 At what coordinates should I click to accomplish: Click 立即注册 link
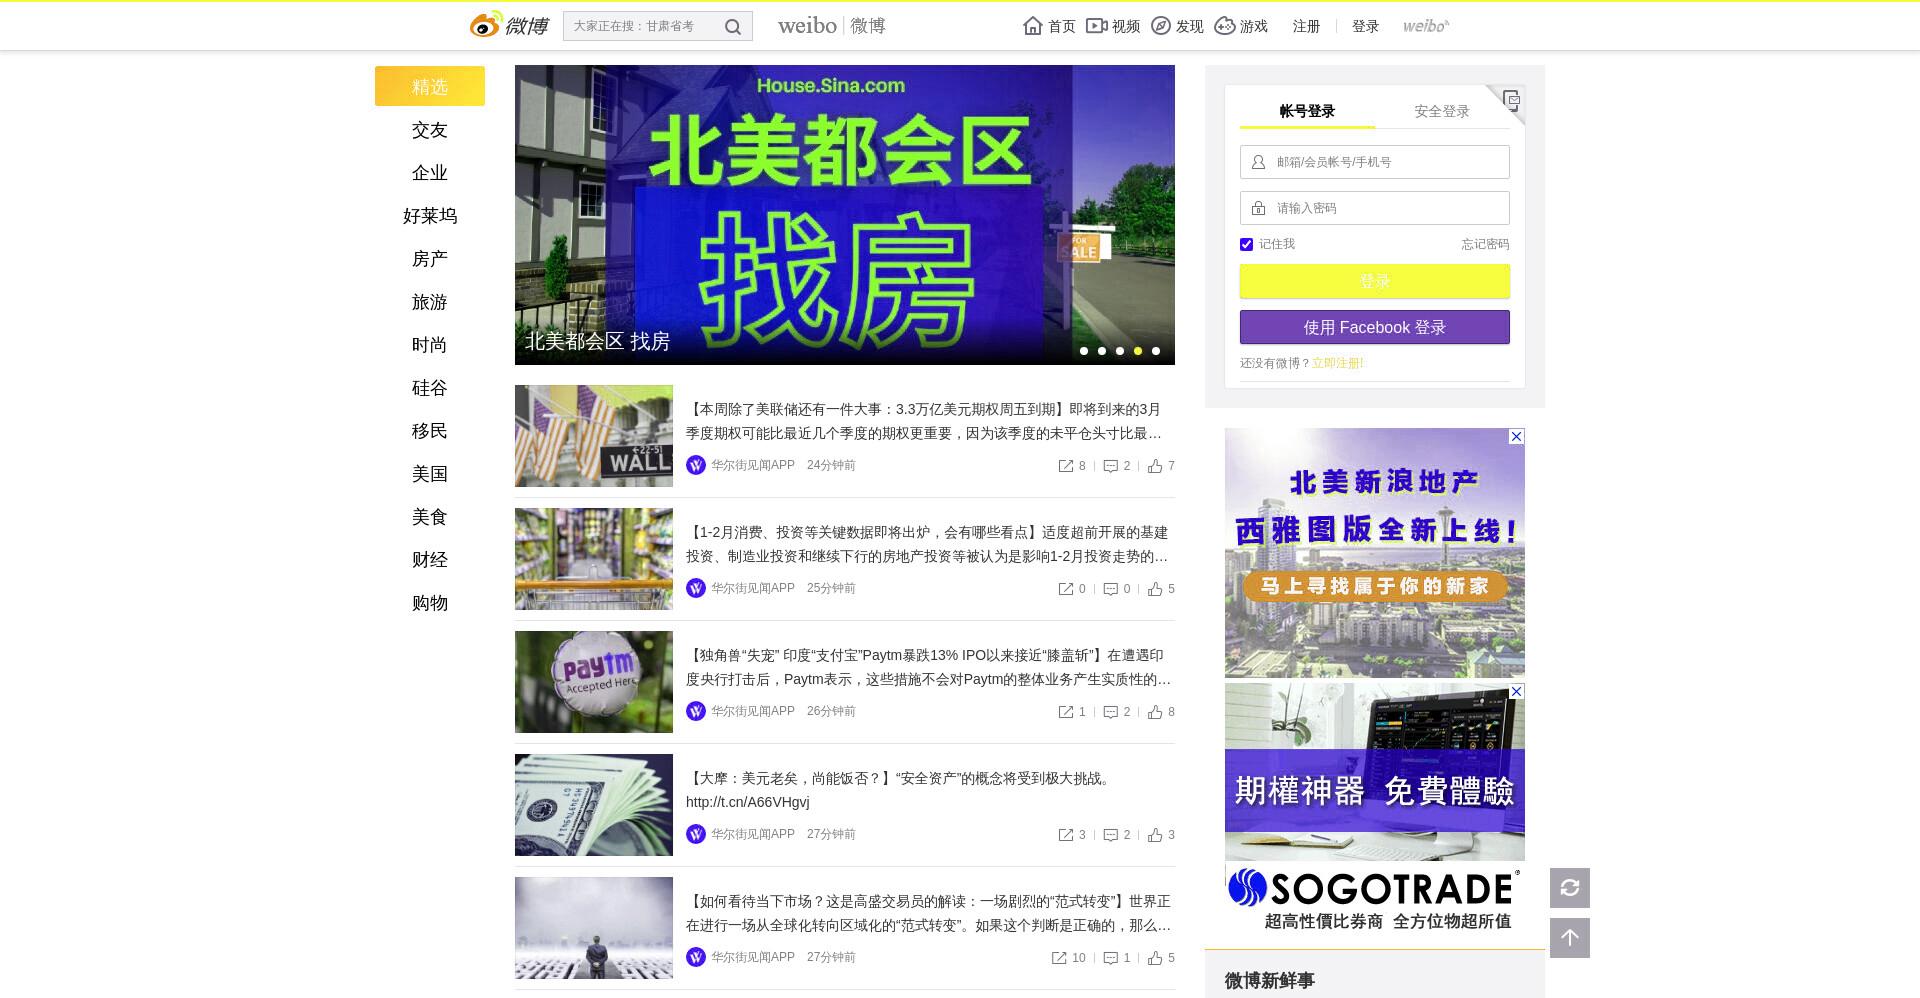click(x=1337, y=363)
